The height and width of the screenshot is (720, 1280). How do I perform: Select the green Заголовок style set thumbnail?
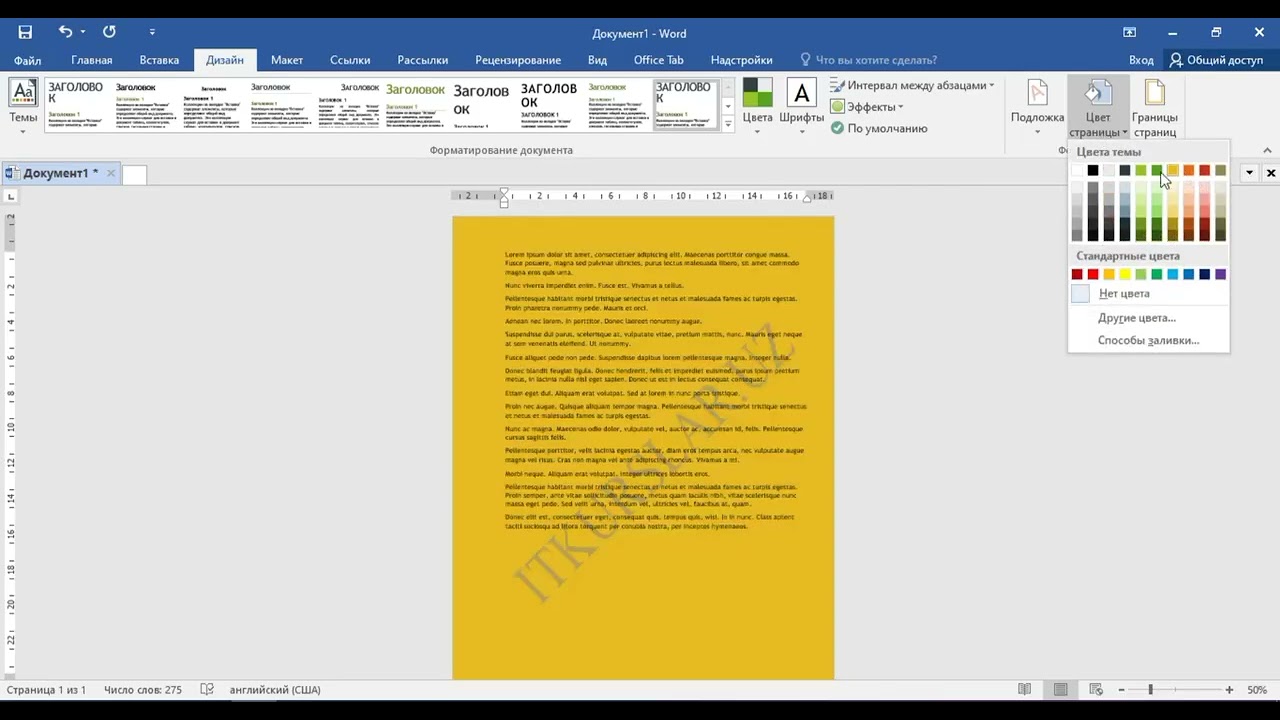[x=414, y=105]
